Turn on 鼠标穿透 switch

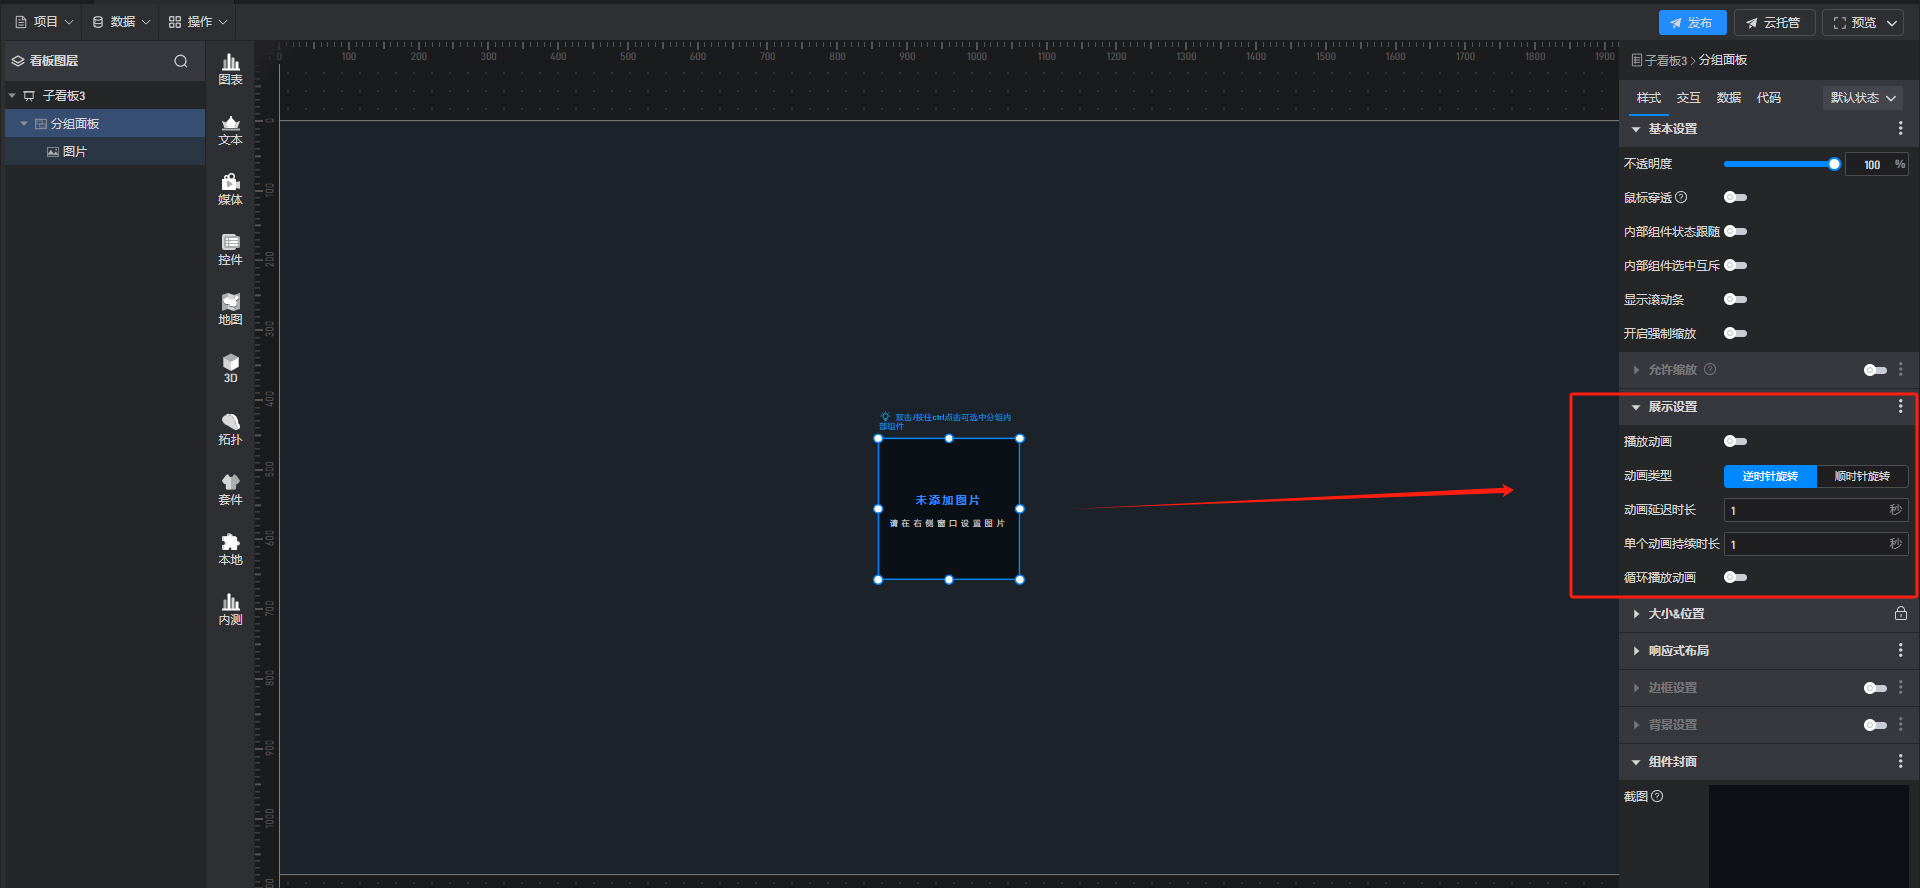1735,197
